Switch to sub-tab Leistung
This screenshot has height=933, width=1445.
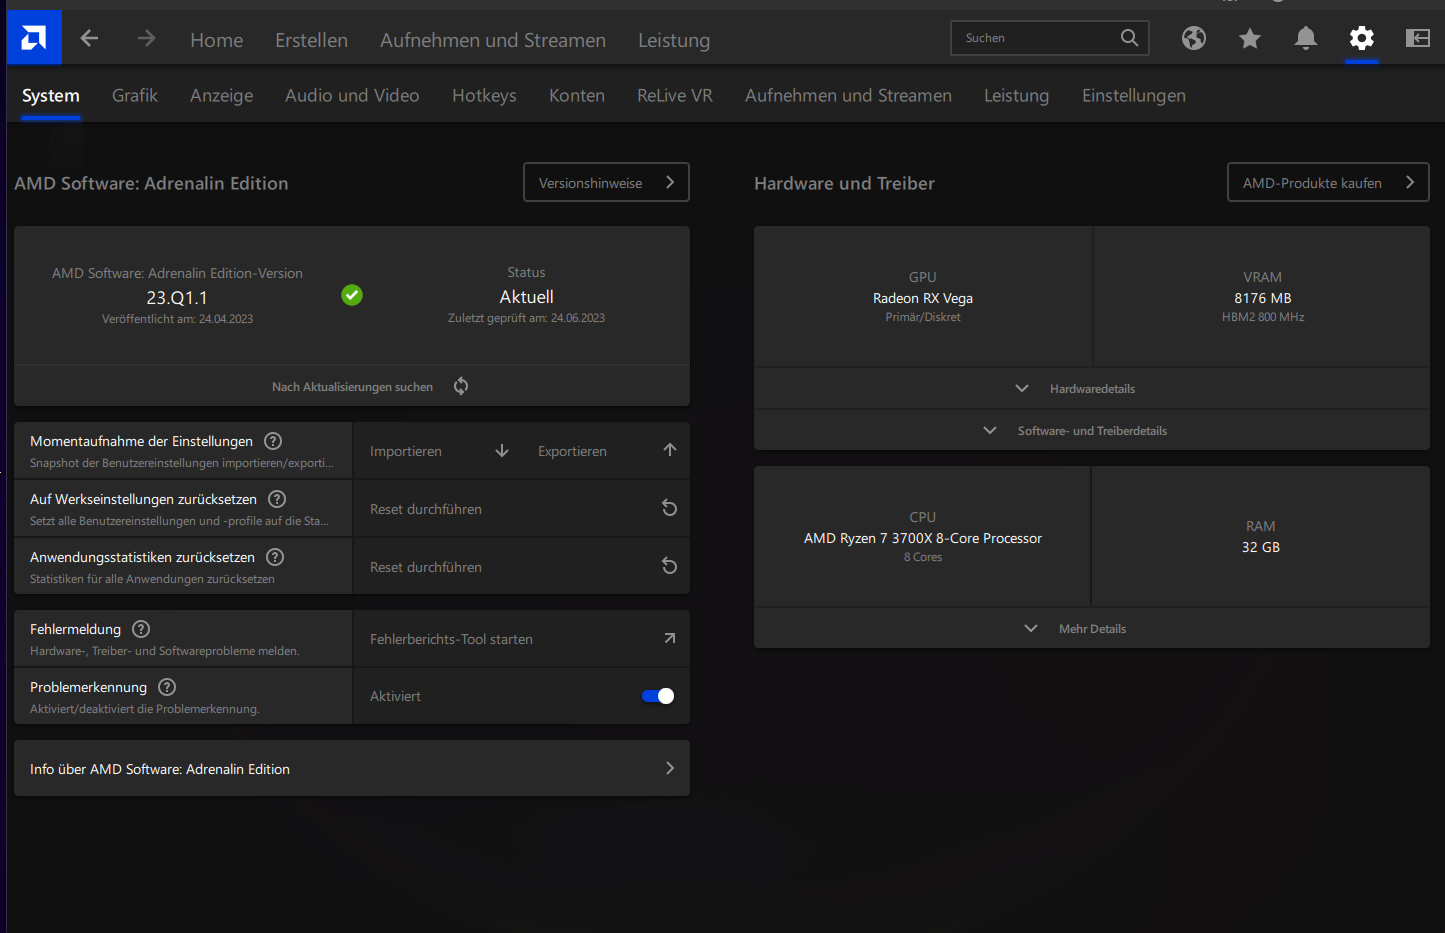click(1016, 95)
